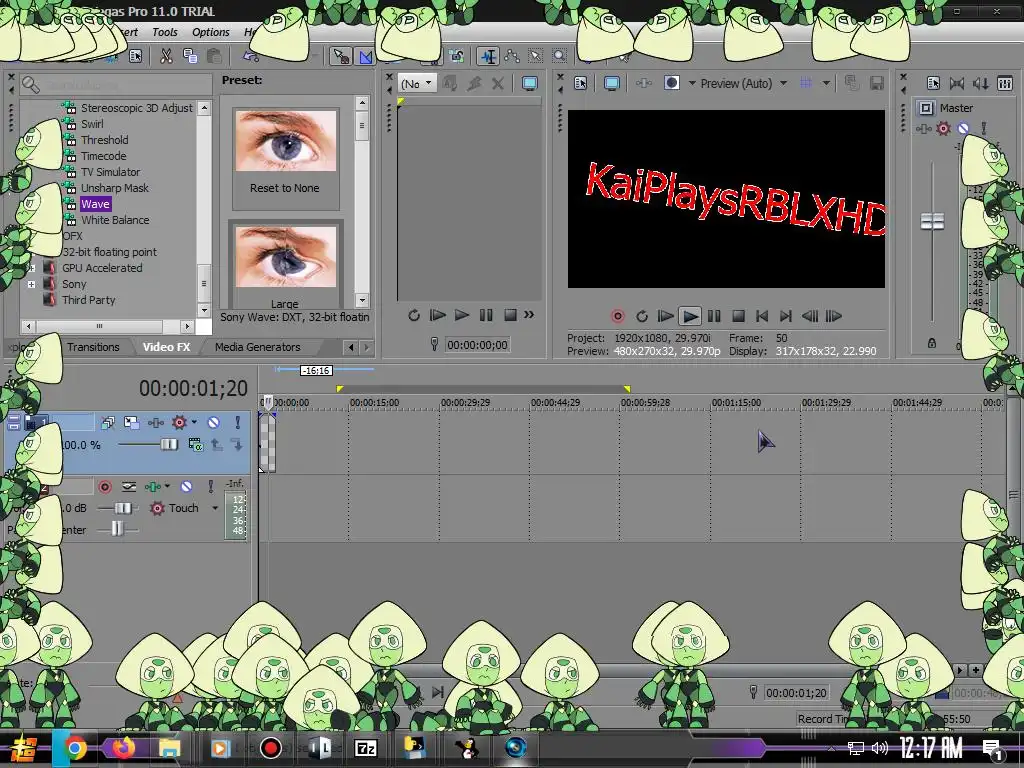Arm the audio track for record
Screen dimensions: 1024x768
[104, 487]
